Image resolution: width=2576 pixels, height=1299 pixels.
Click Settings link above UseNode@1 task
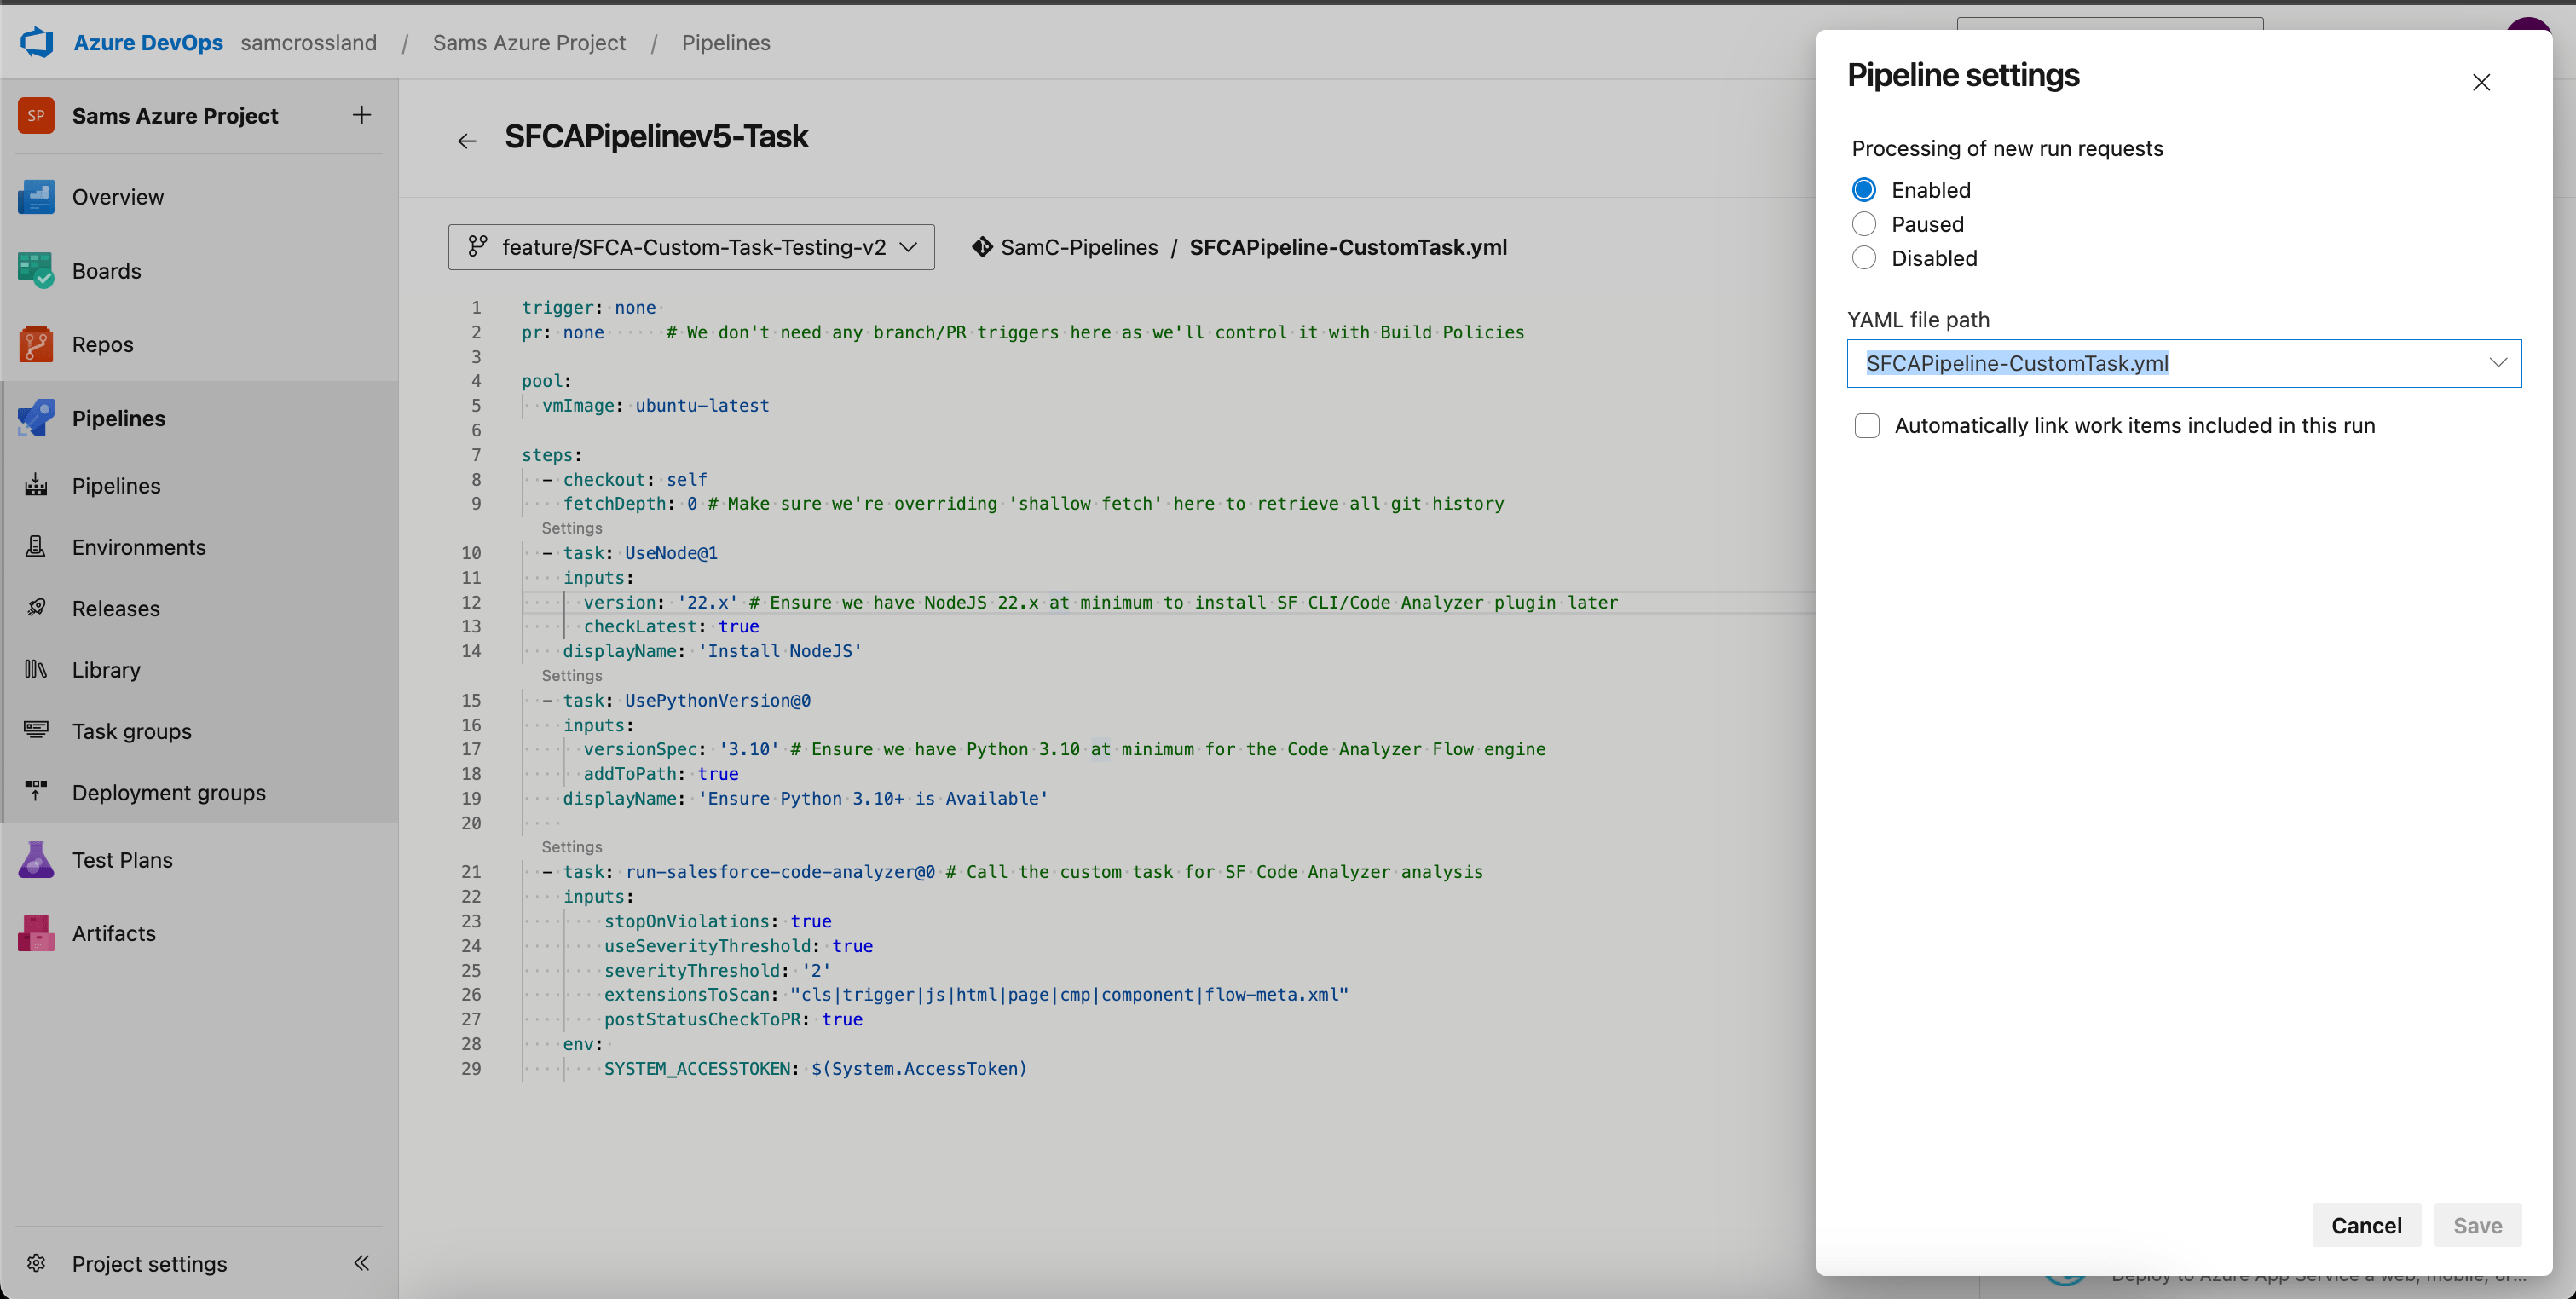(x=572, y=528)
